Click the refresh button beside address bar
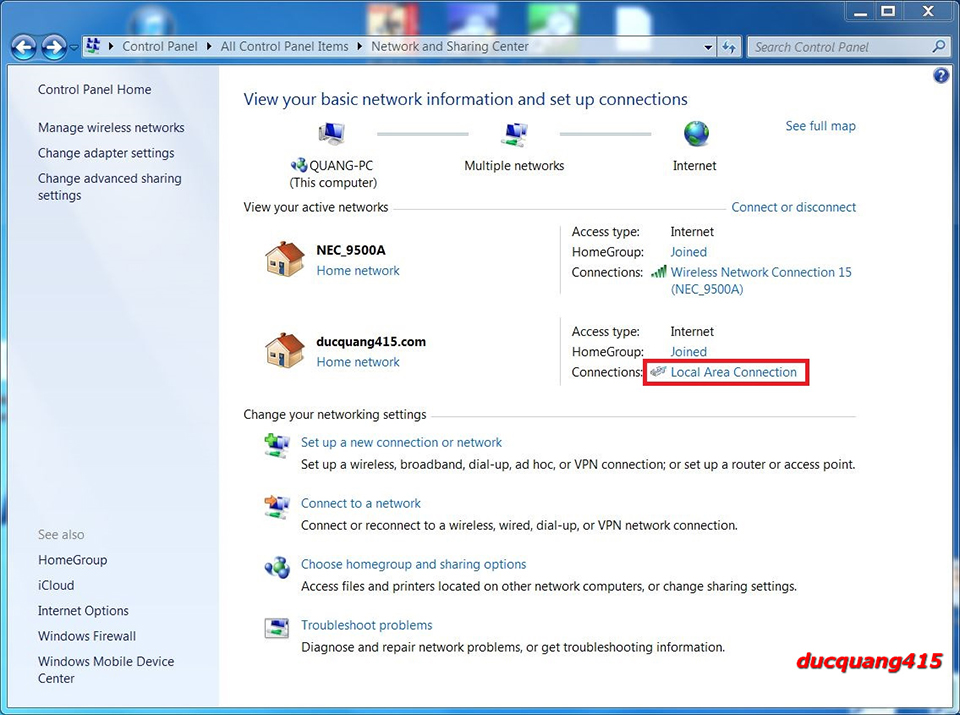 coord(729,47)
